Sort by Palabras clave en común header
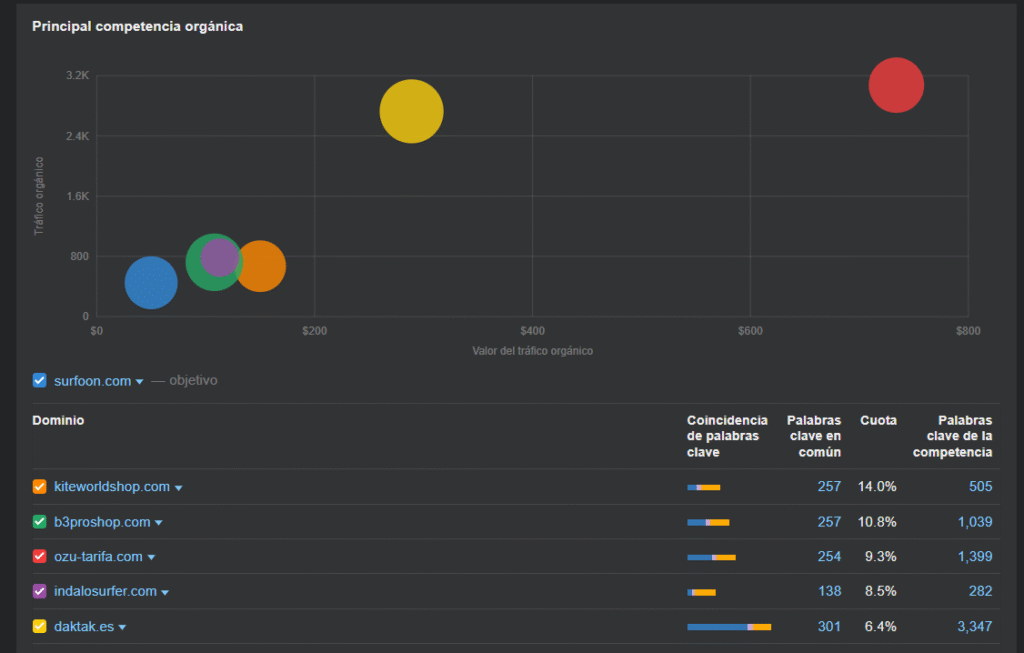Viewport: 1024px width, 653px height. coord(813,436)
